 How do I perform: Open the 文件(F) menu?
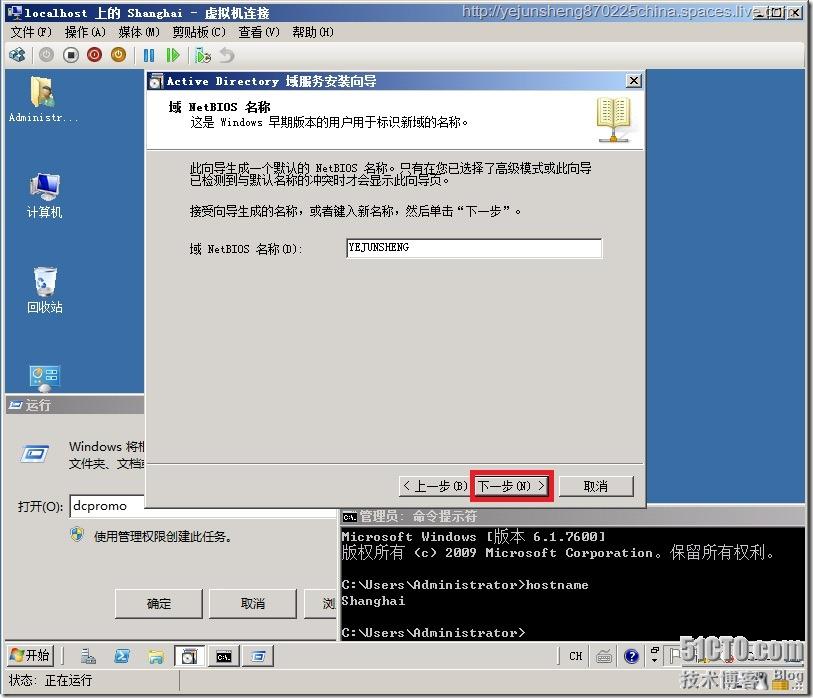[x=31, y=32]
